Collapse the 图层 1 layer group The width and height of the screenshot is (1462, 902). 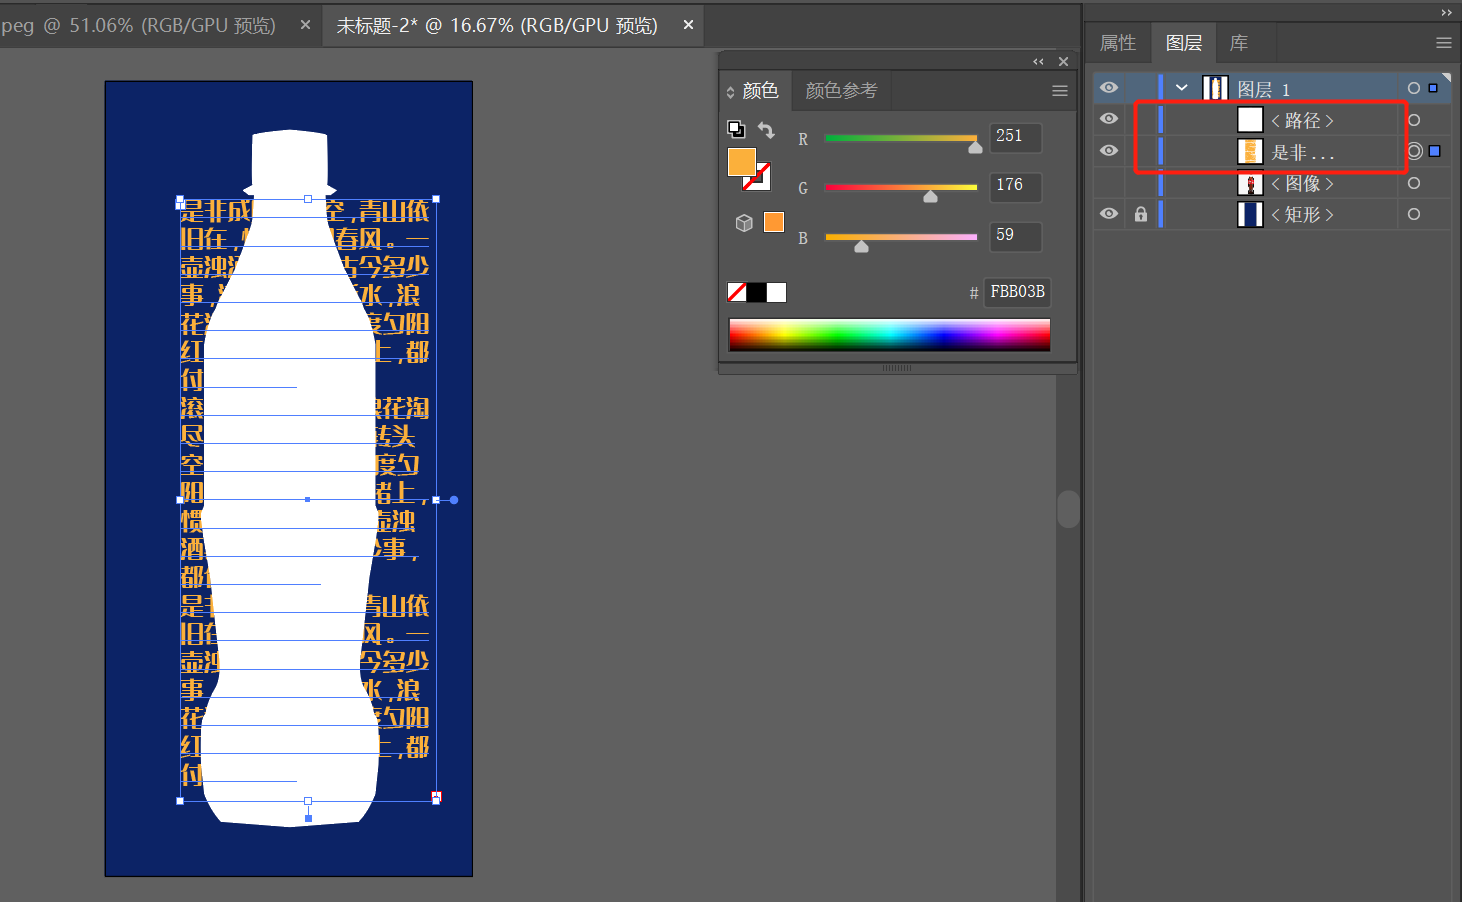[1182, 88]
